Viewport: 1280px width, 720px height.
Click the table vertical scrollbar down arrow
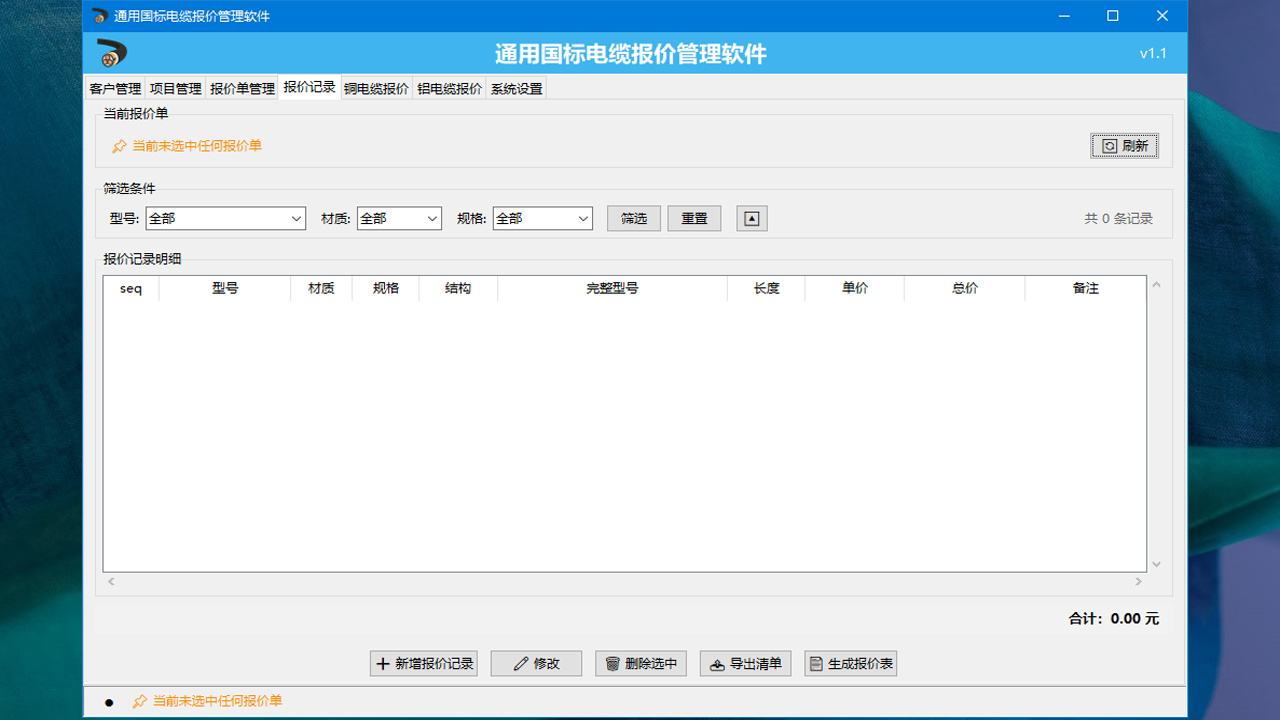pyautogui.click(x=1157, y=565)
